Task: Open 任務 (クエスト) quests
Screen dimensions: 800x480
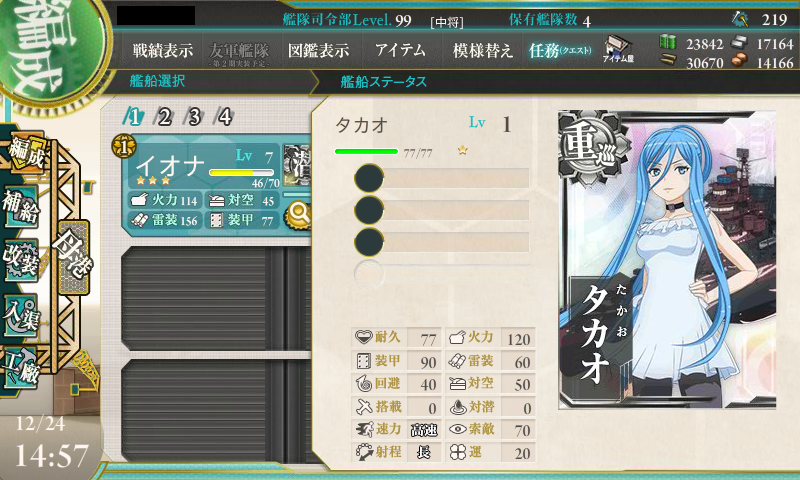Action: tap(560, 50)
